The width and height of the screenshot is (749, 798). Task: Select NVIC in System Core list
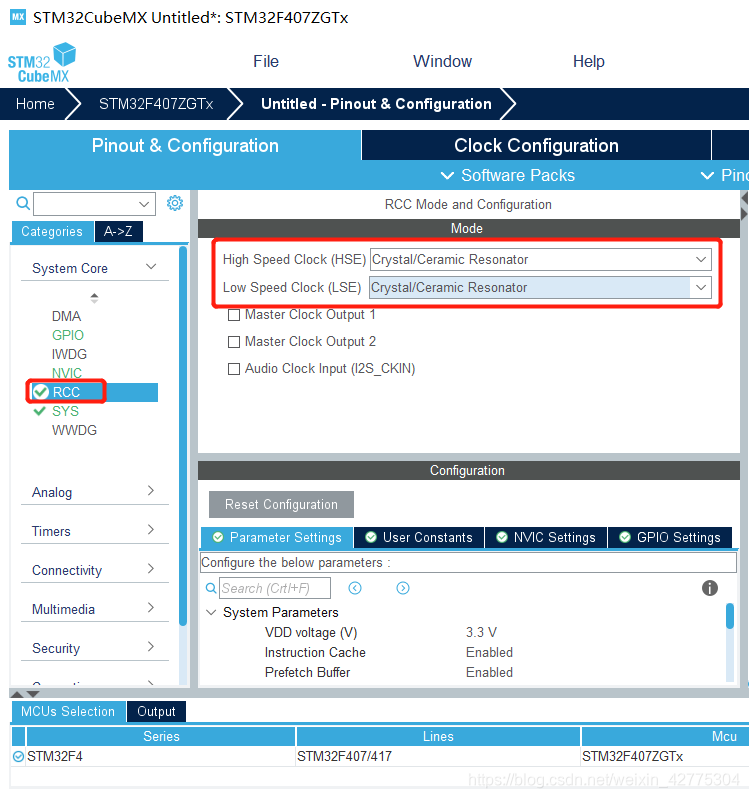click(x=67, y=373)
